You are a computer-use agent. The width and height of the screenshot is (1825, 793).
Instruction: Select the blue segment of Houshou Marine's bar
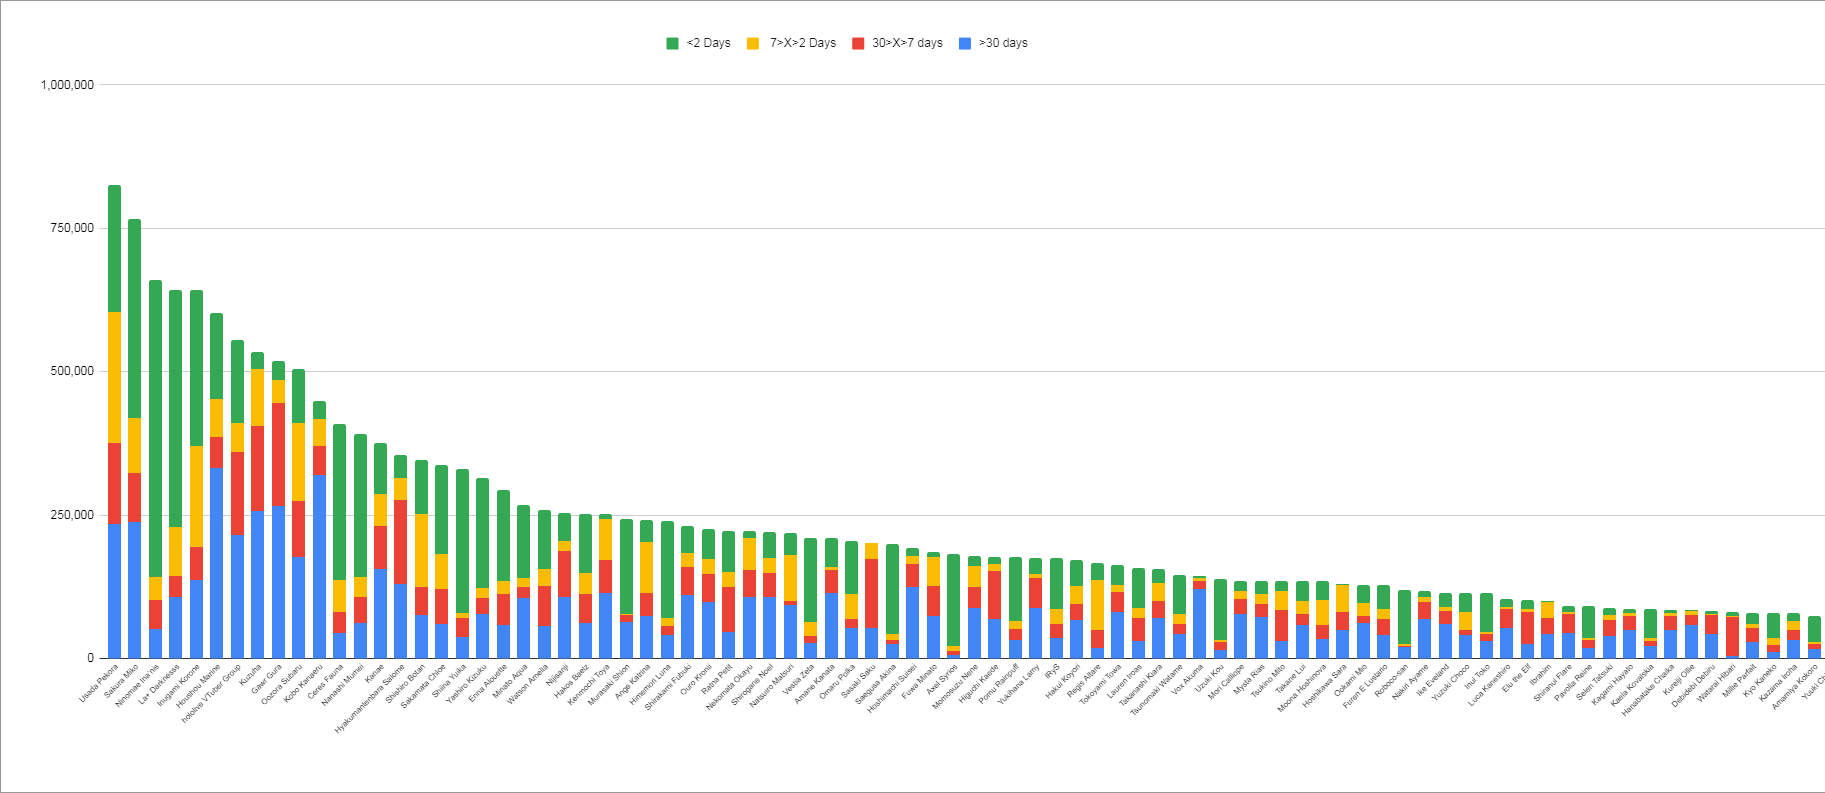[x=217, y=562]
